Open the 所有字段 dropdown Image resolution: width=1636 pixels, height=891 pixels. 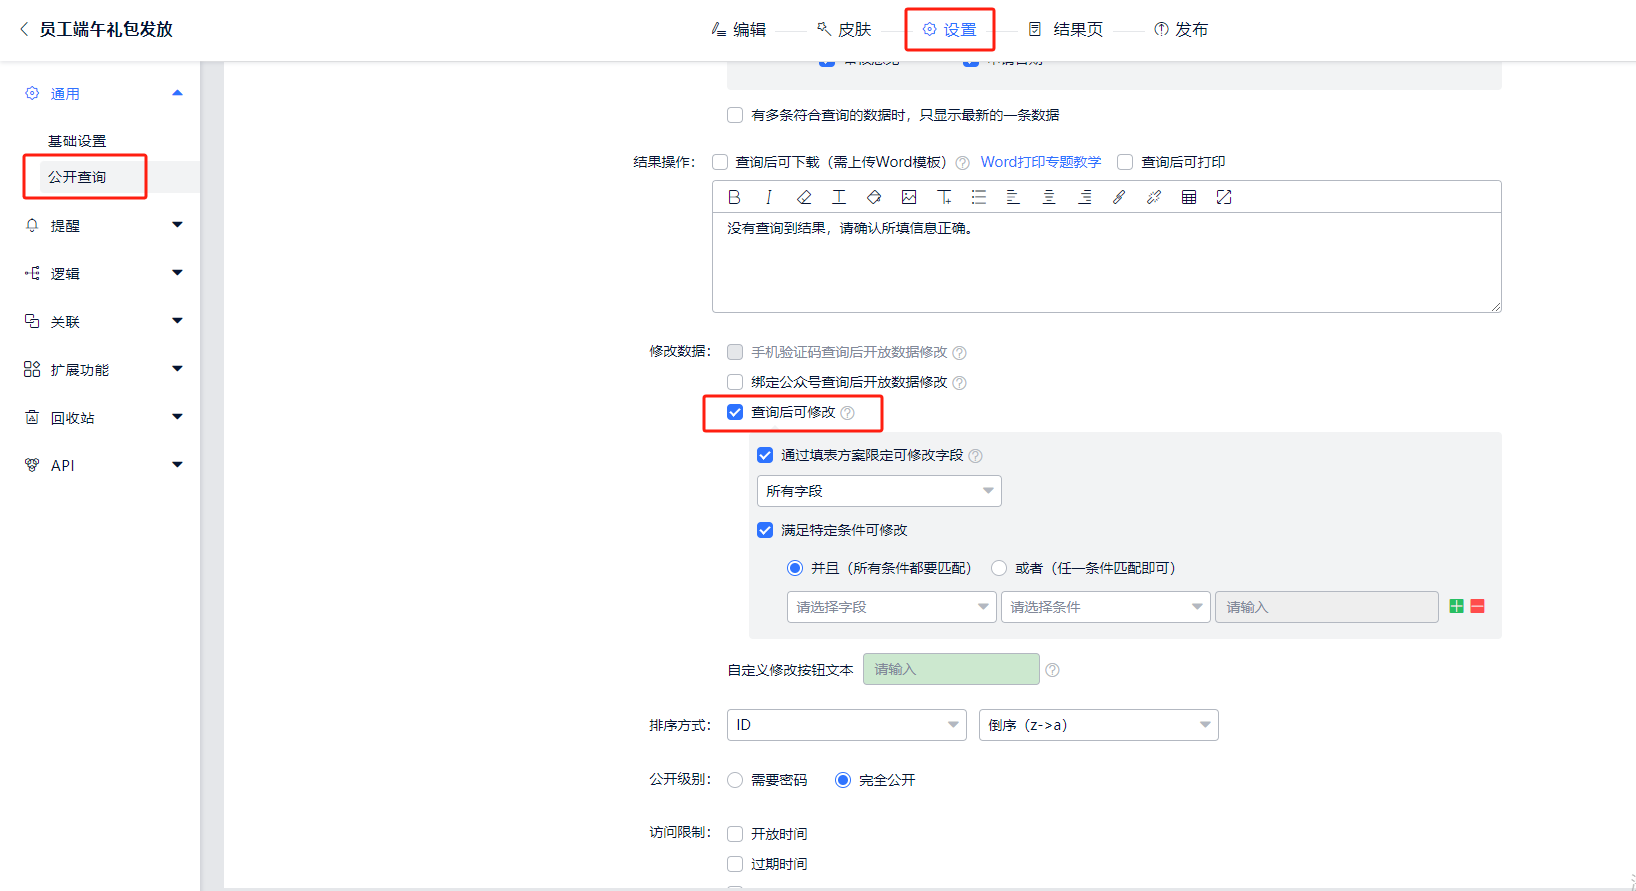(x=878, y=491)
